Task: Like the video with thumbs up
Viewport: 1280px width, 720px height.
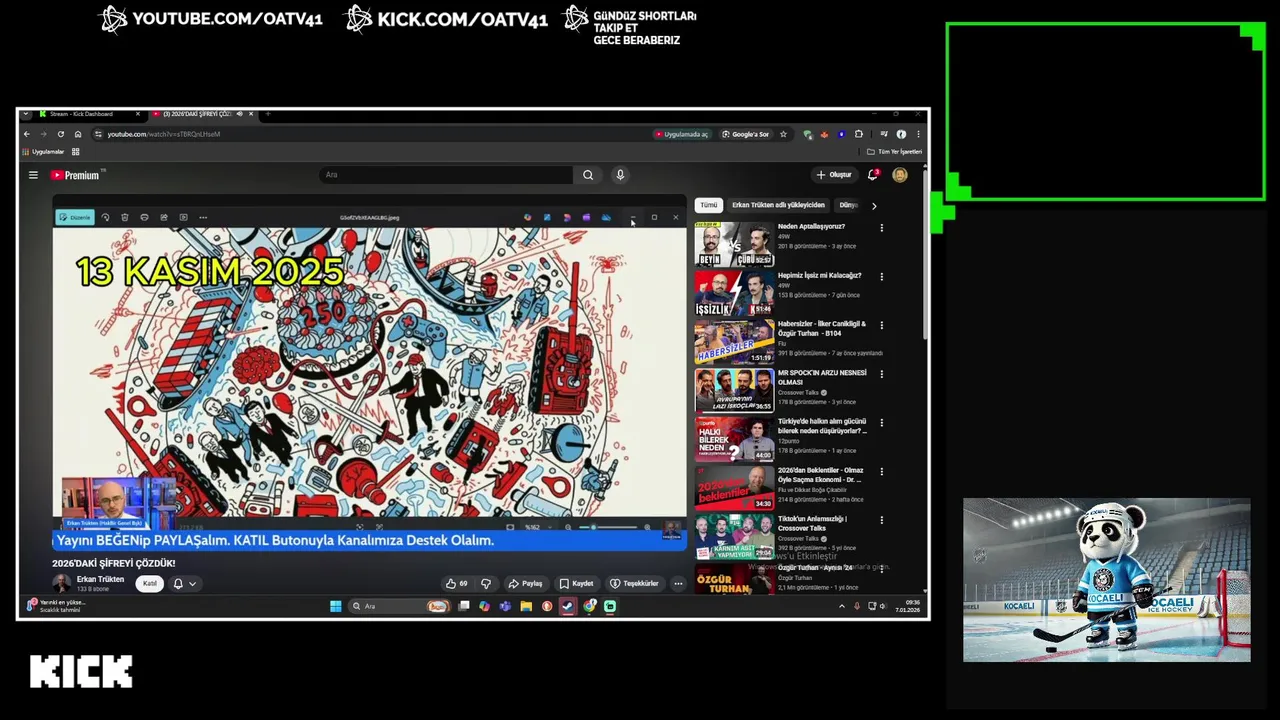Action: click(x=457, y=583)
